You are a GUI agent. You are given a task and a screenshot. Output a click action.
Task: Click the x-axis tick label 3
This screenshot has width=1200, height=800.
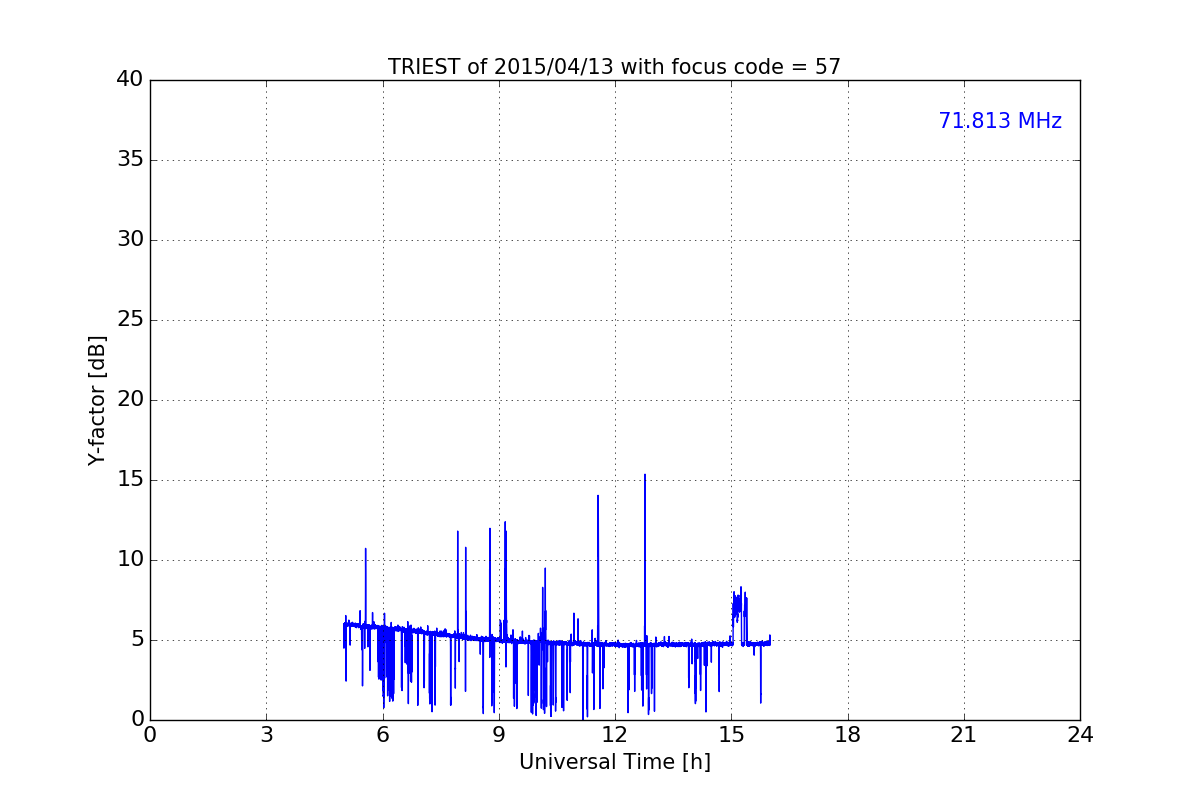[266, 735]
